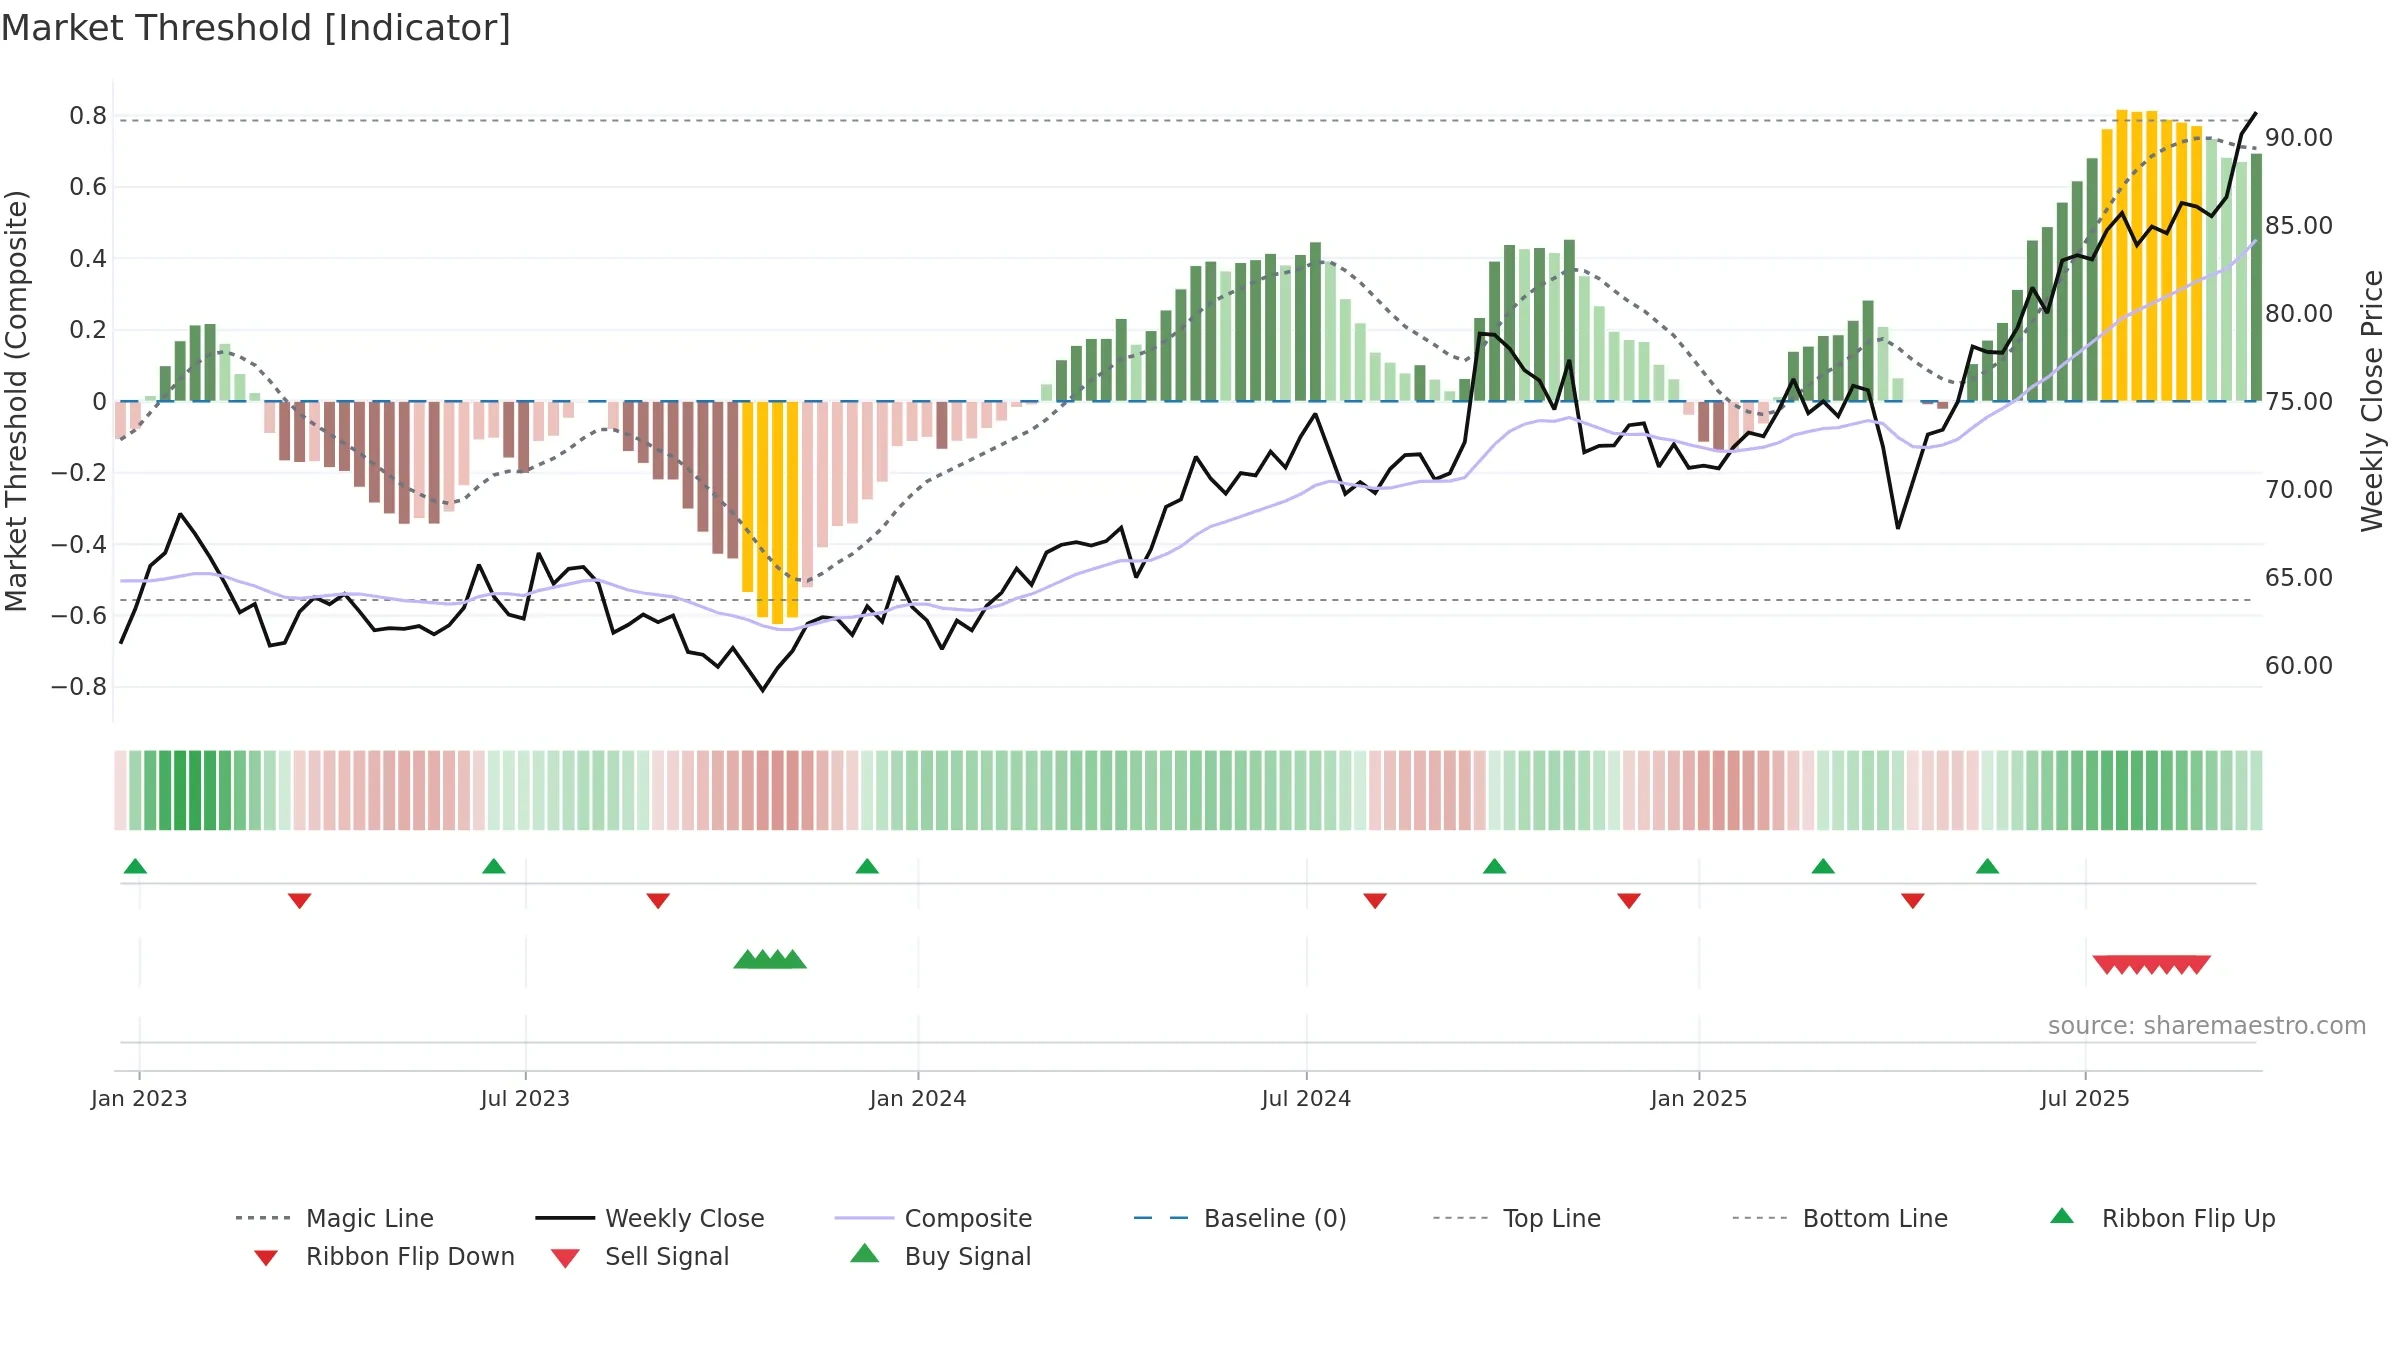
Task: Click the 0.6 left axis tick
Action: point(88,187)
